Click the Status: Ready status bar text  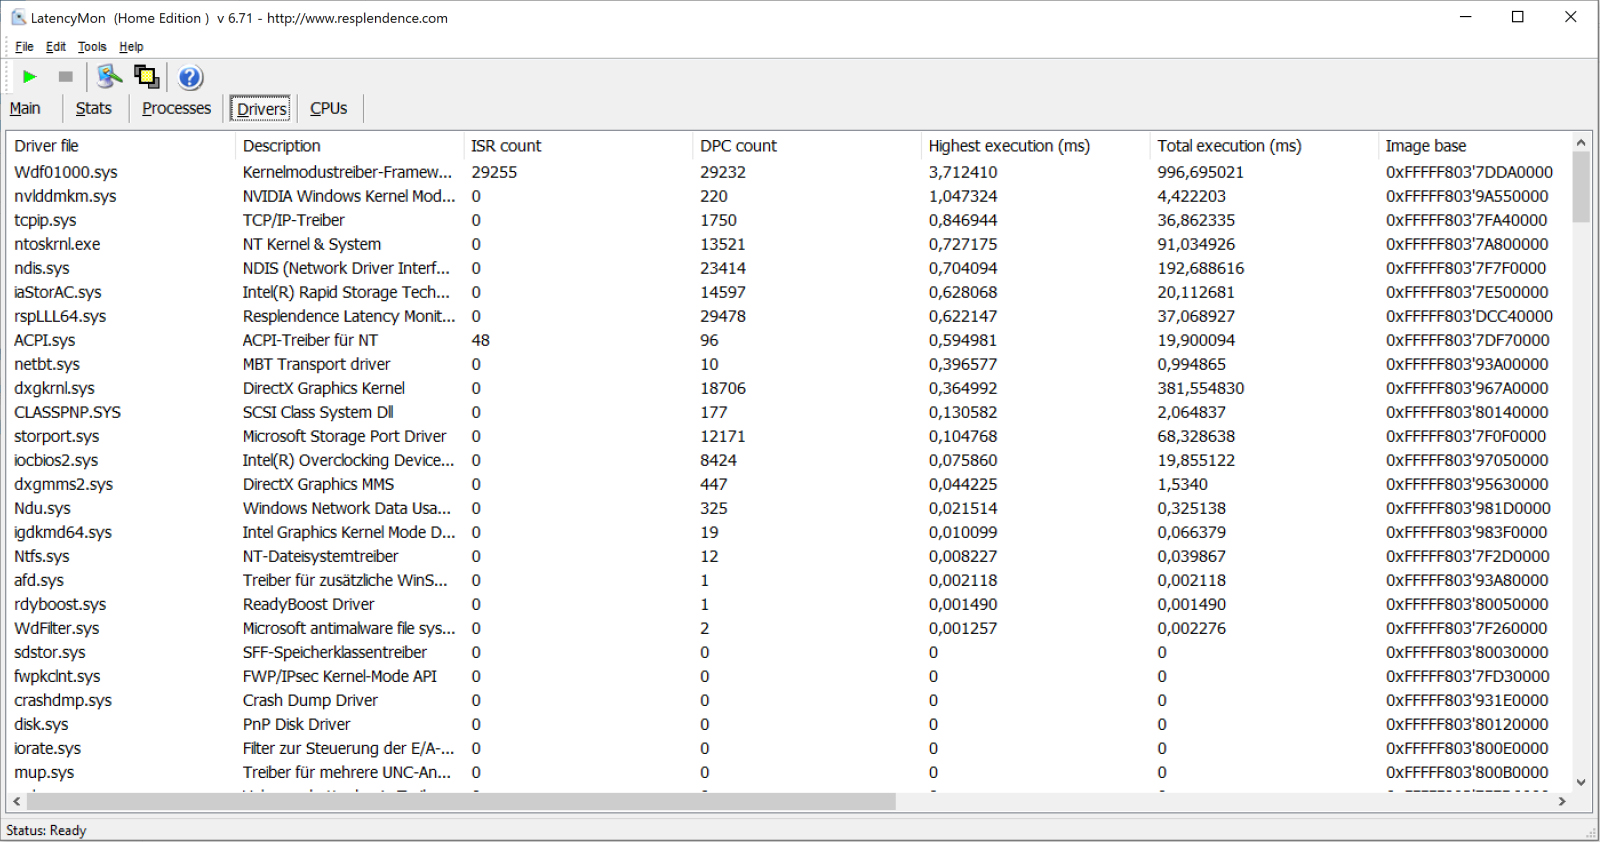[46, 830]
